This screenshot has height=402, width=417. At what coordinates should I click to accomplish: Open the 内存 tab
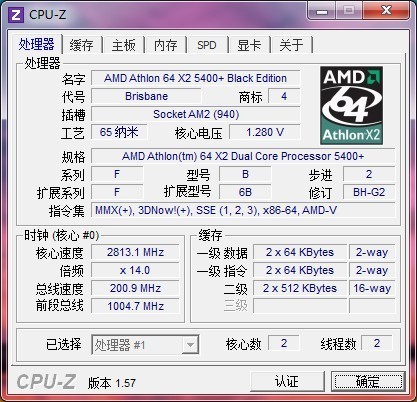coord(166,45)
